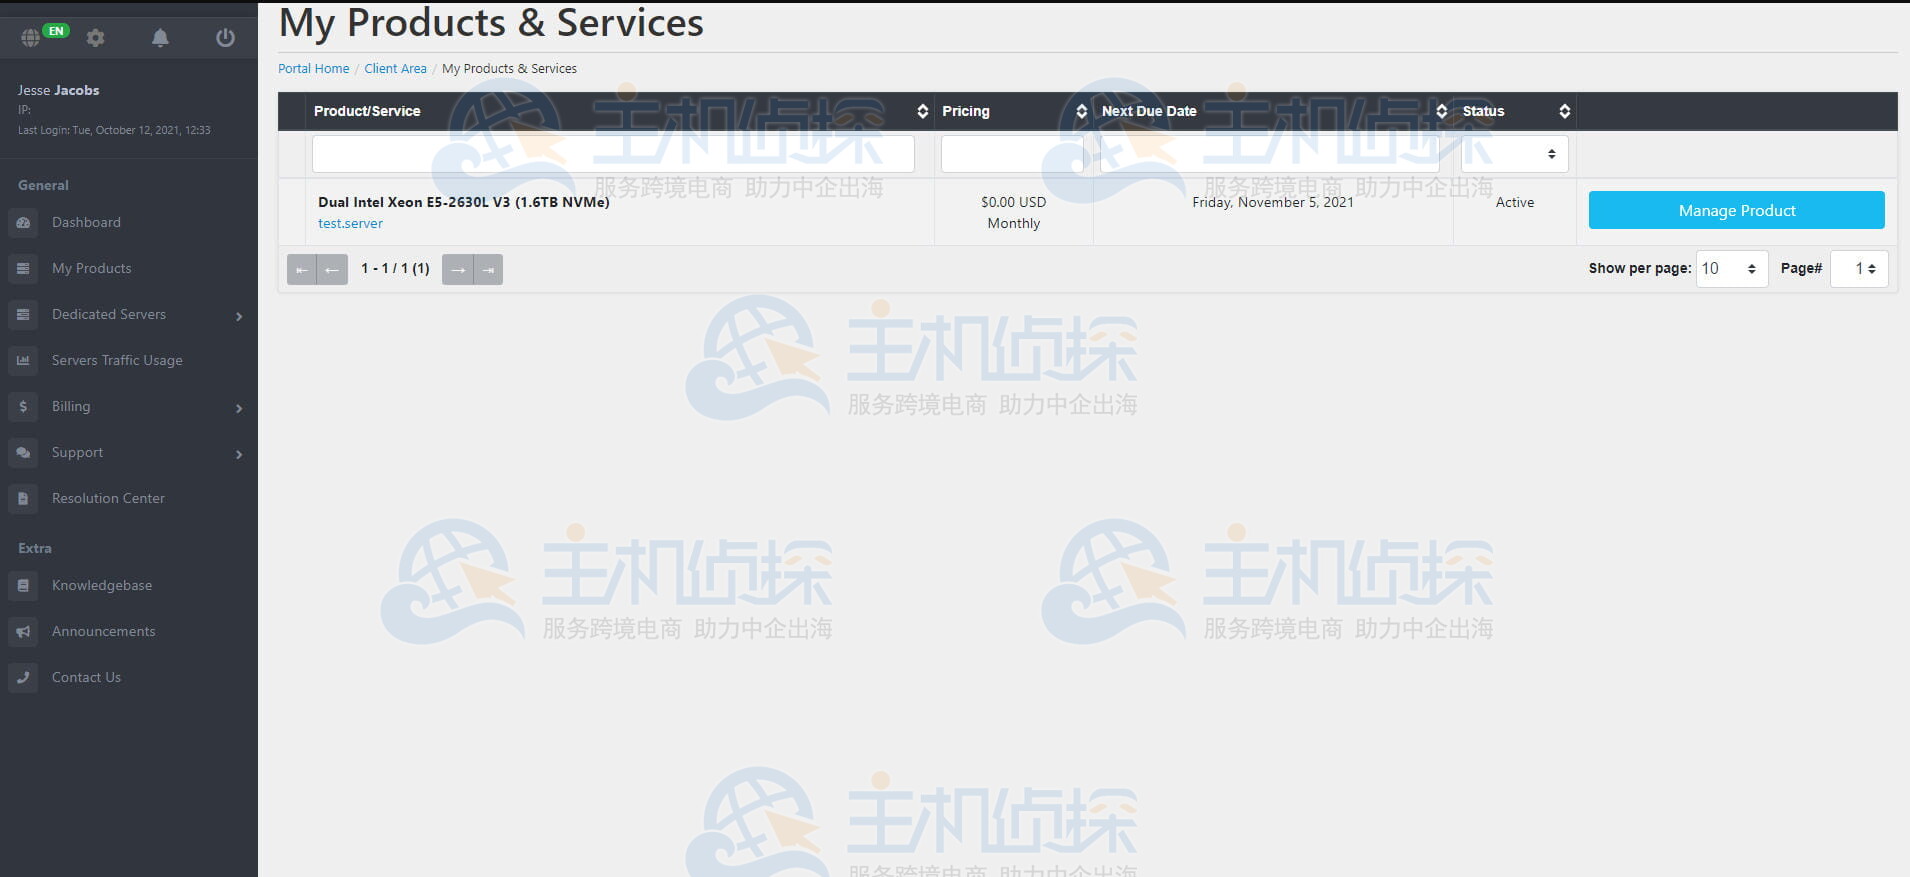
Task: Go to previous page arrow button
Action: pos(332,269)
